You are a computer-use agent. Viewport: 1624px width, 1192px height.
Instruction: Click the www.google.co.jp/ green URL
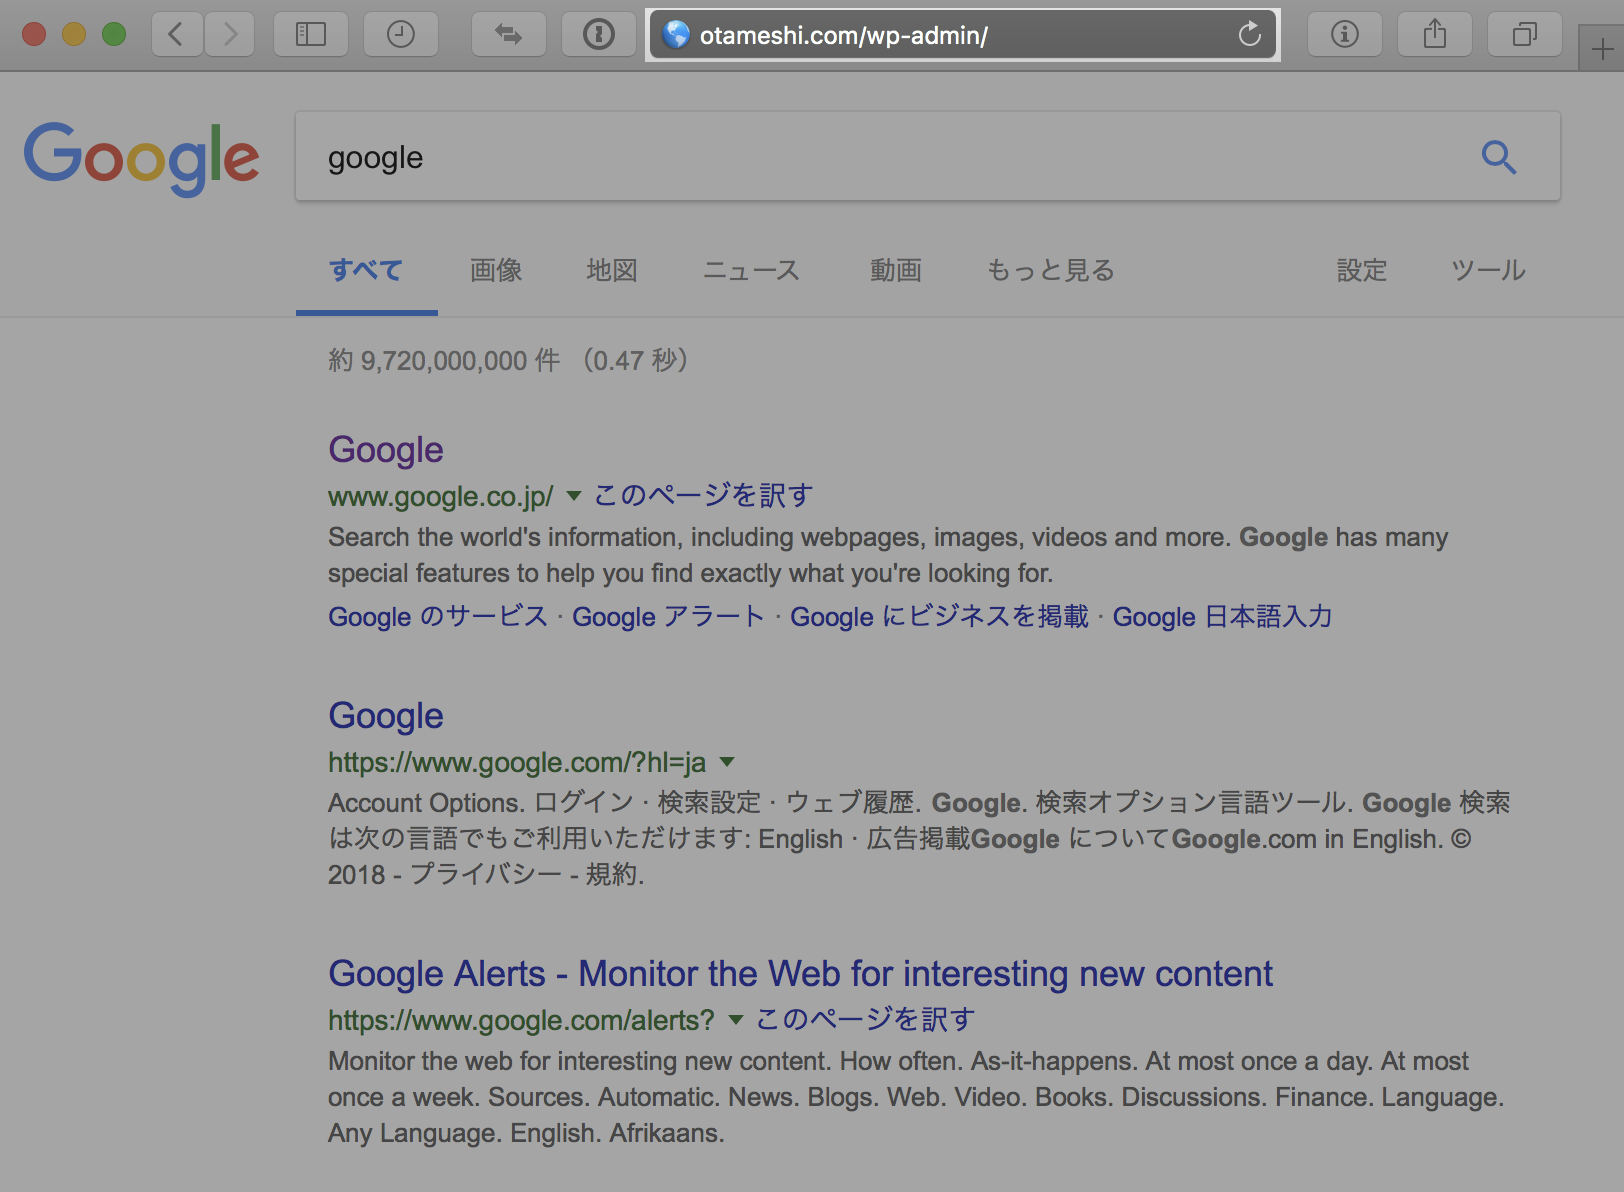pyautogui.click(x=441, y=496)
